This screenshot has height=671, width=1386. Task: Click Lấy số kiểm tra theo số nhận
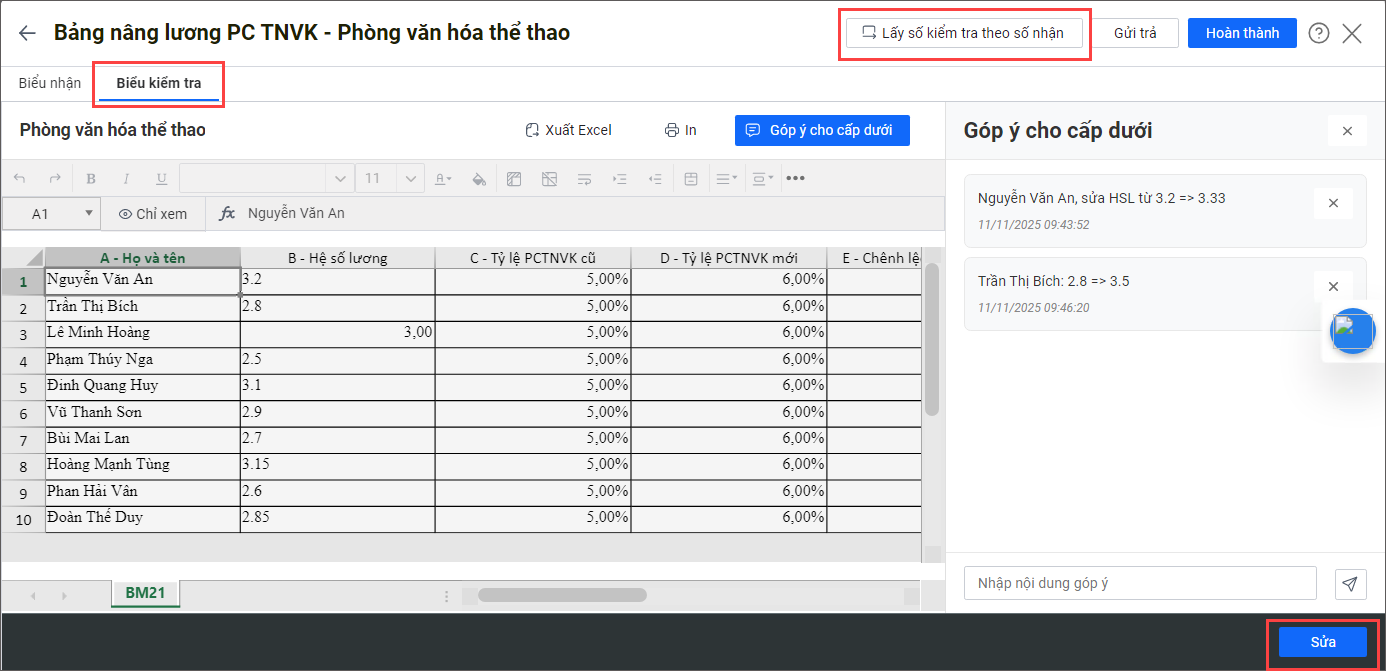(x=964, y=33)
